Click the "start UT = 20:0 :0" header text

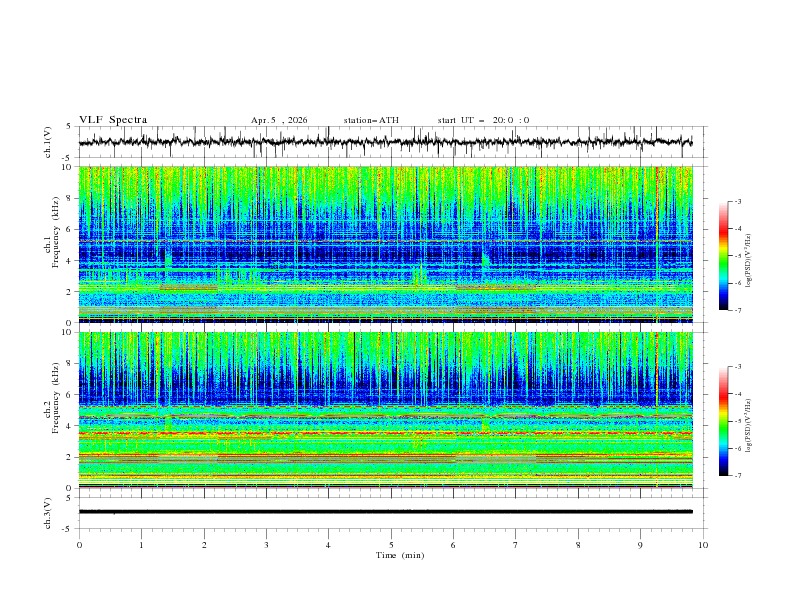coord(483,120)
